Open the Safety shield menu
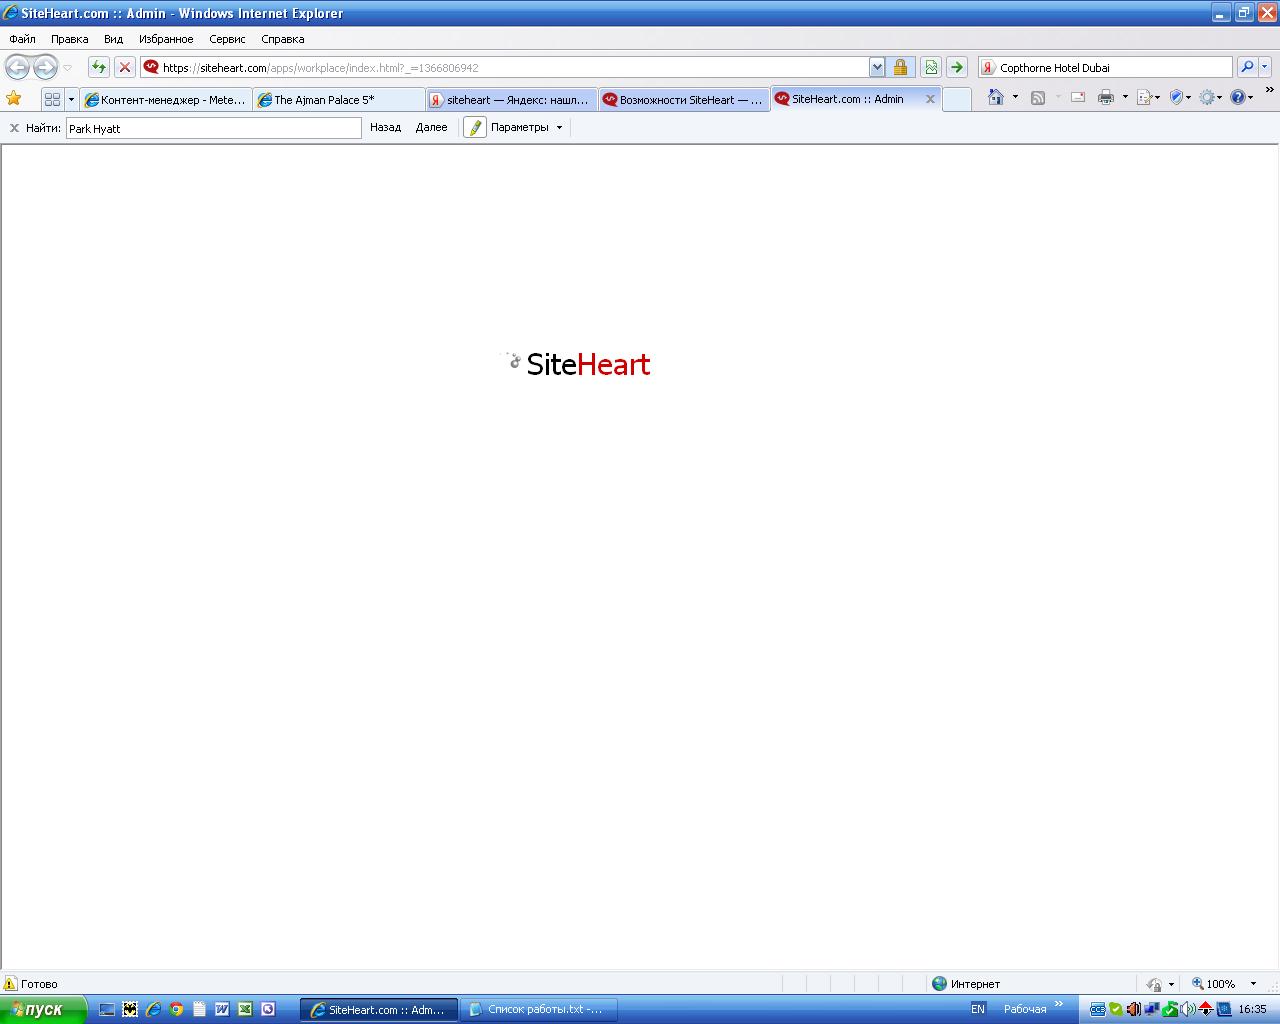Viewport: 1280px width, 1024px height. pos(1180,97)
